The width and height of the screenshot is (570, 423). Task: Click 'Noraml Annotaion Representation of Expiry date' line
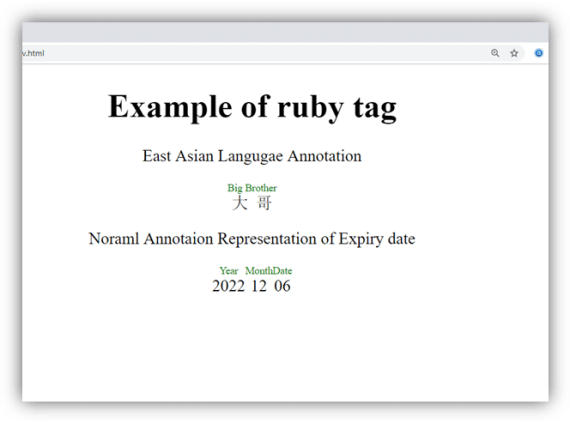252,239
